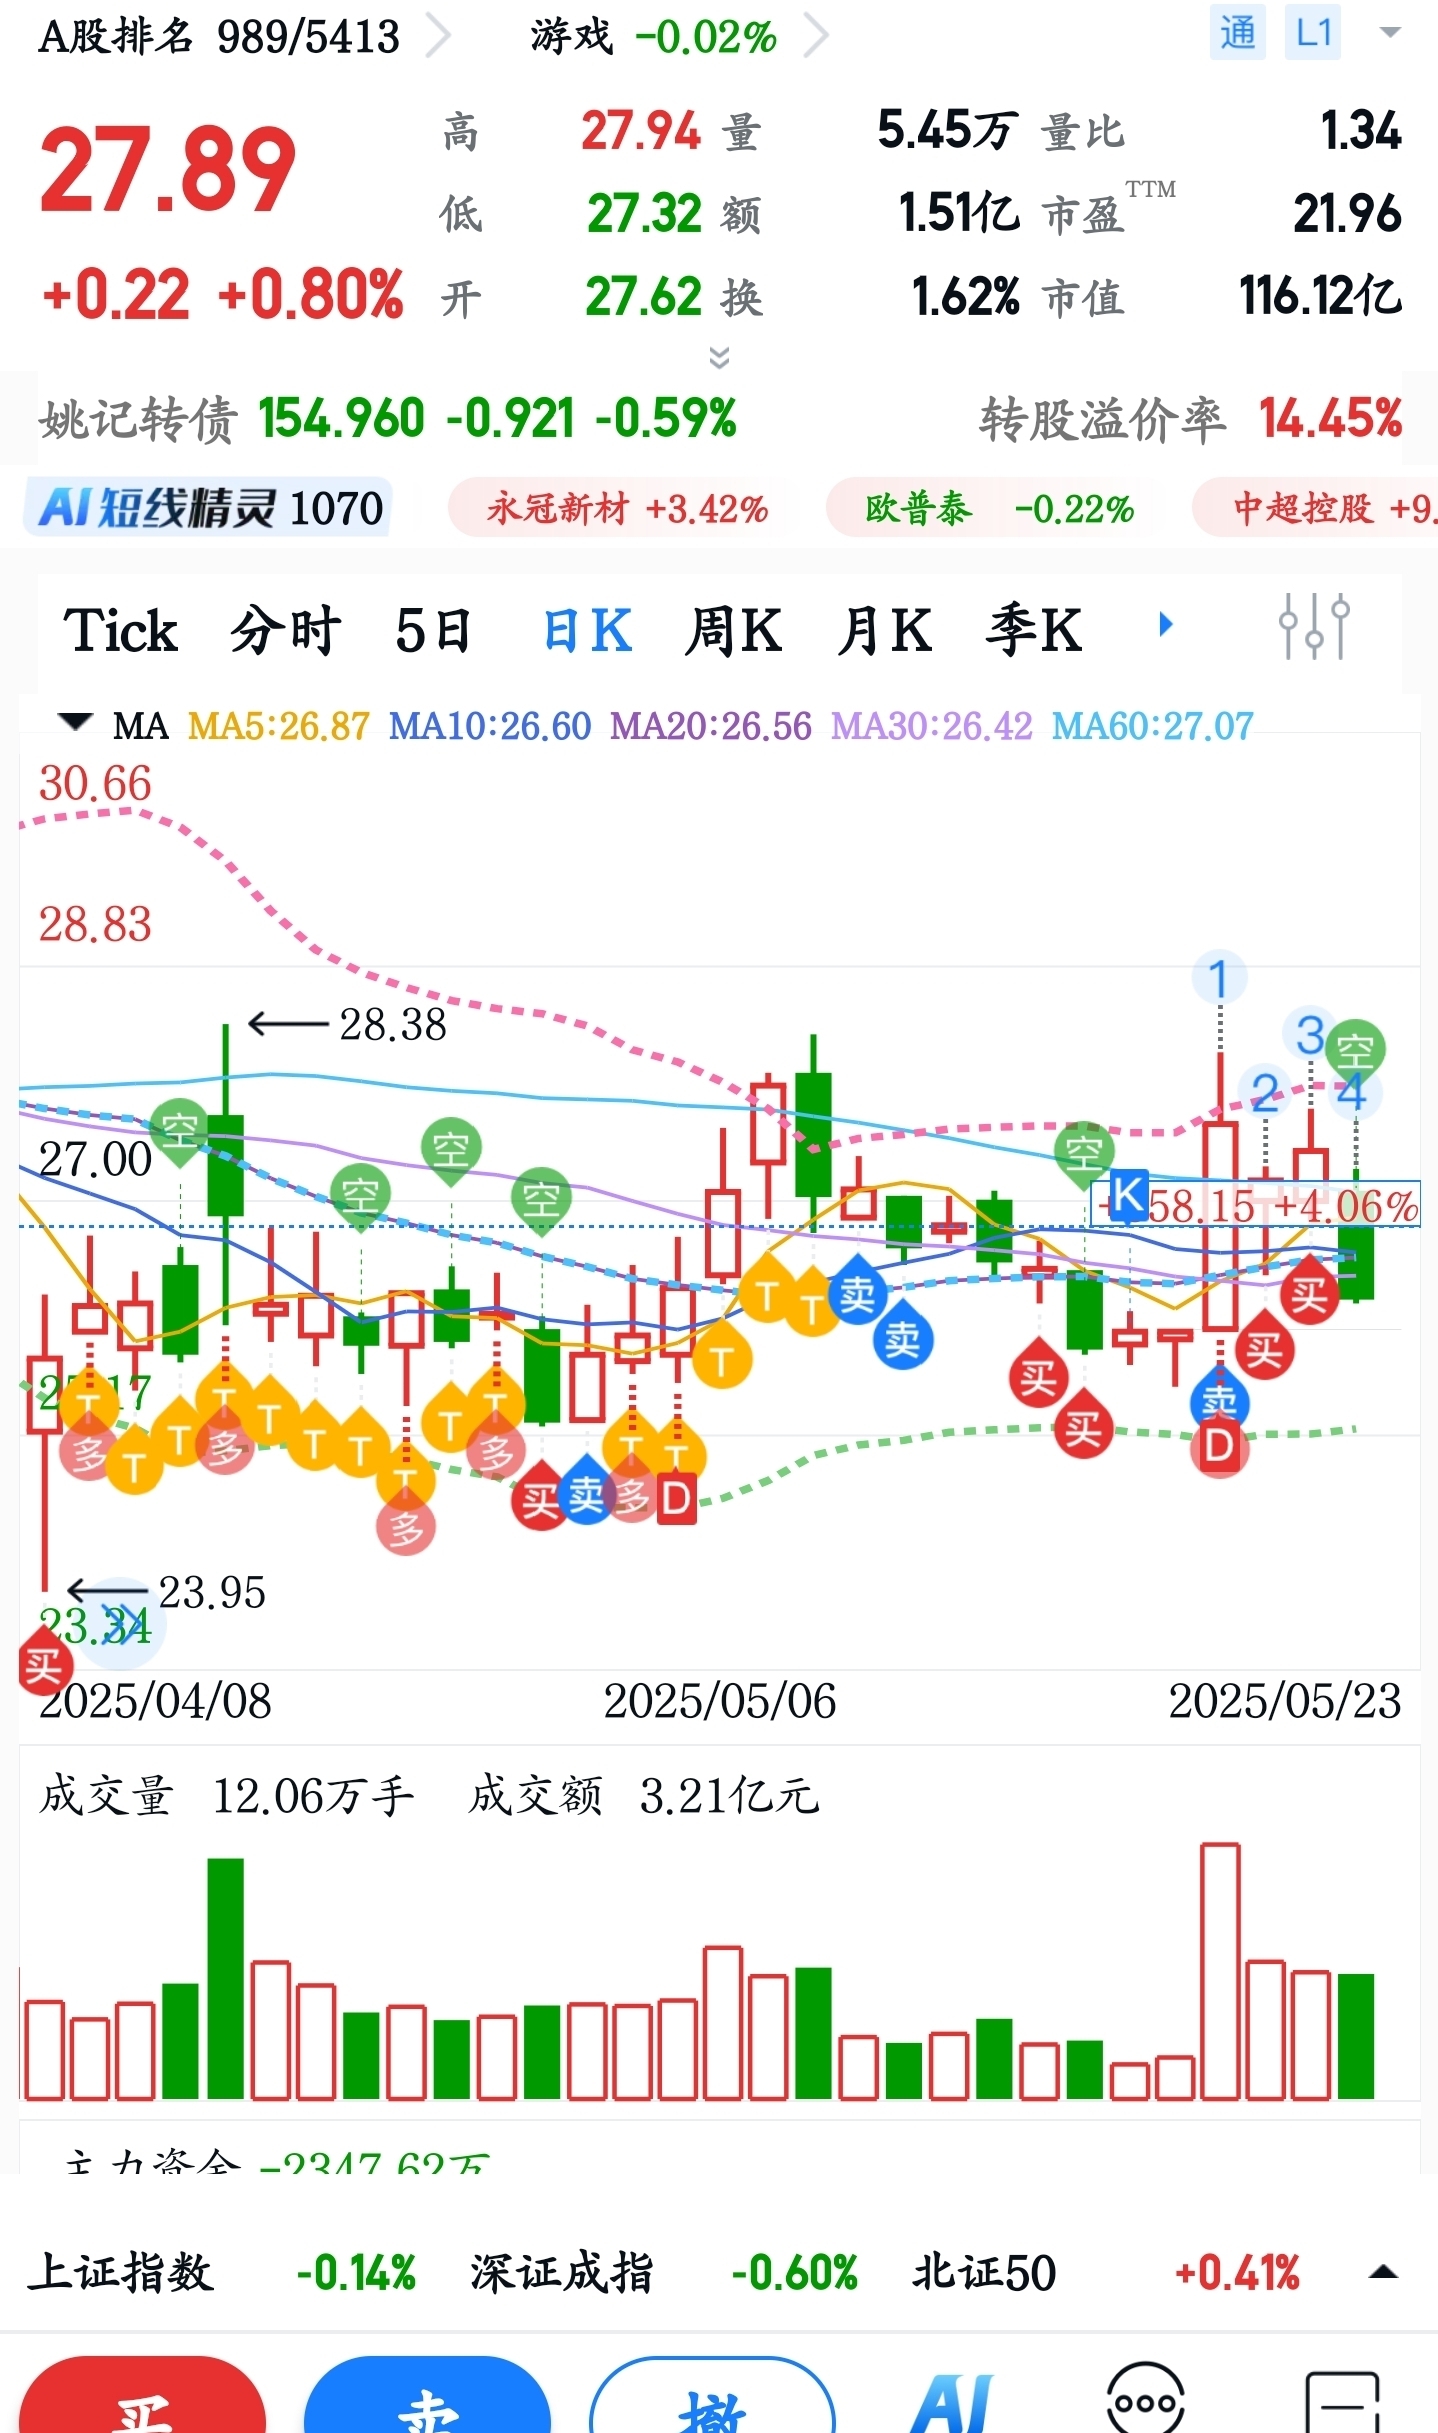Screen dimensions: 1438x2433
Task: Show more K-line periods arrow
Action: pyautogui.click(x=1165, y=625)
